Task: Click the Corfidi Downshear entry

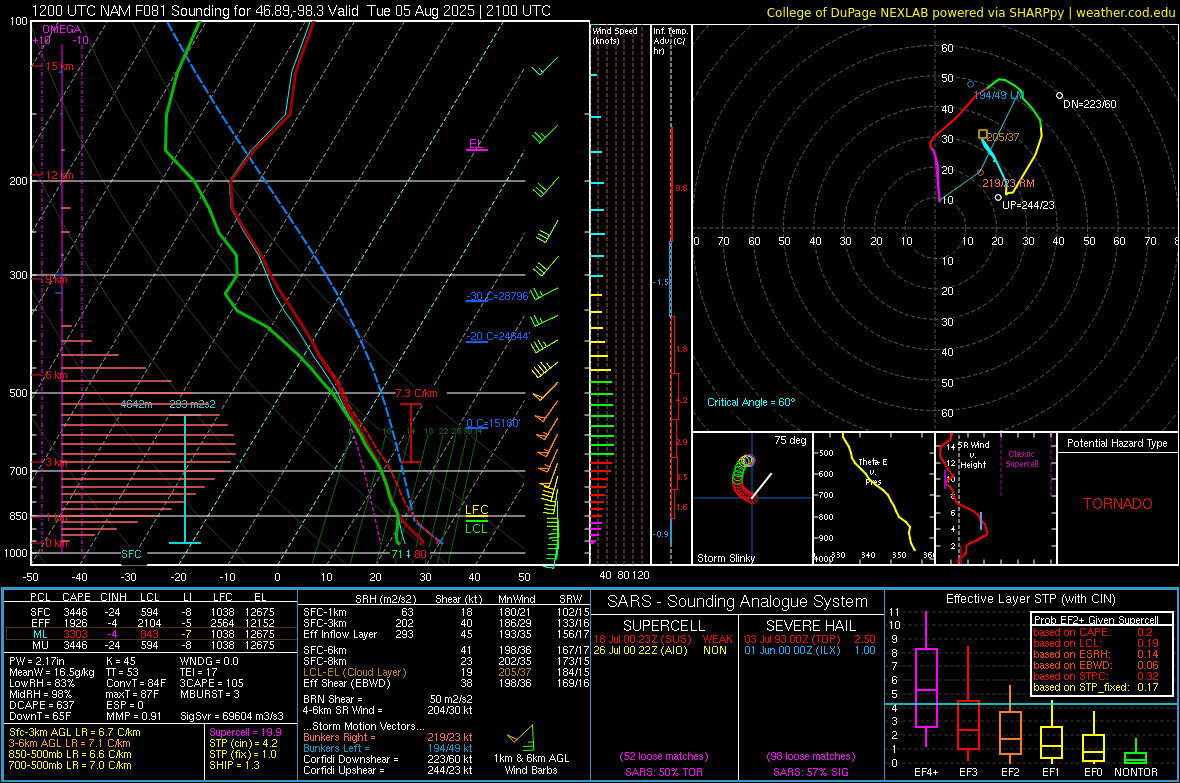Action: (x=388, y=759)
